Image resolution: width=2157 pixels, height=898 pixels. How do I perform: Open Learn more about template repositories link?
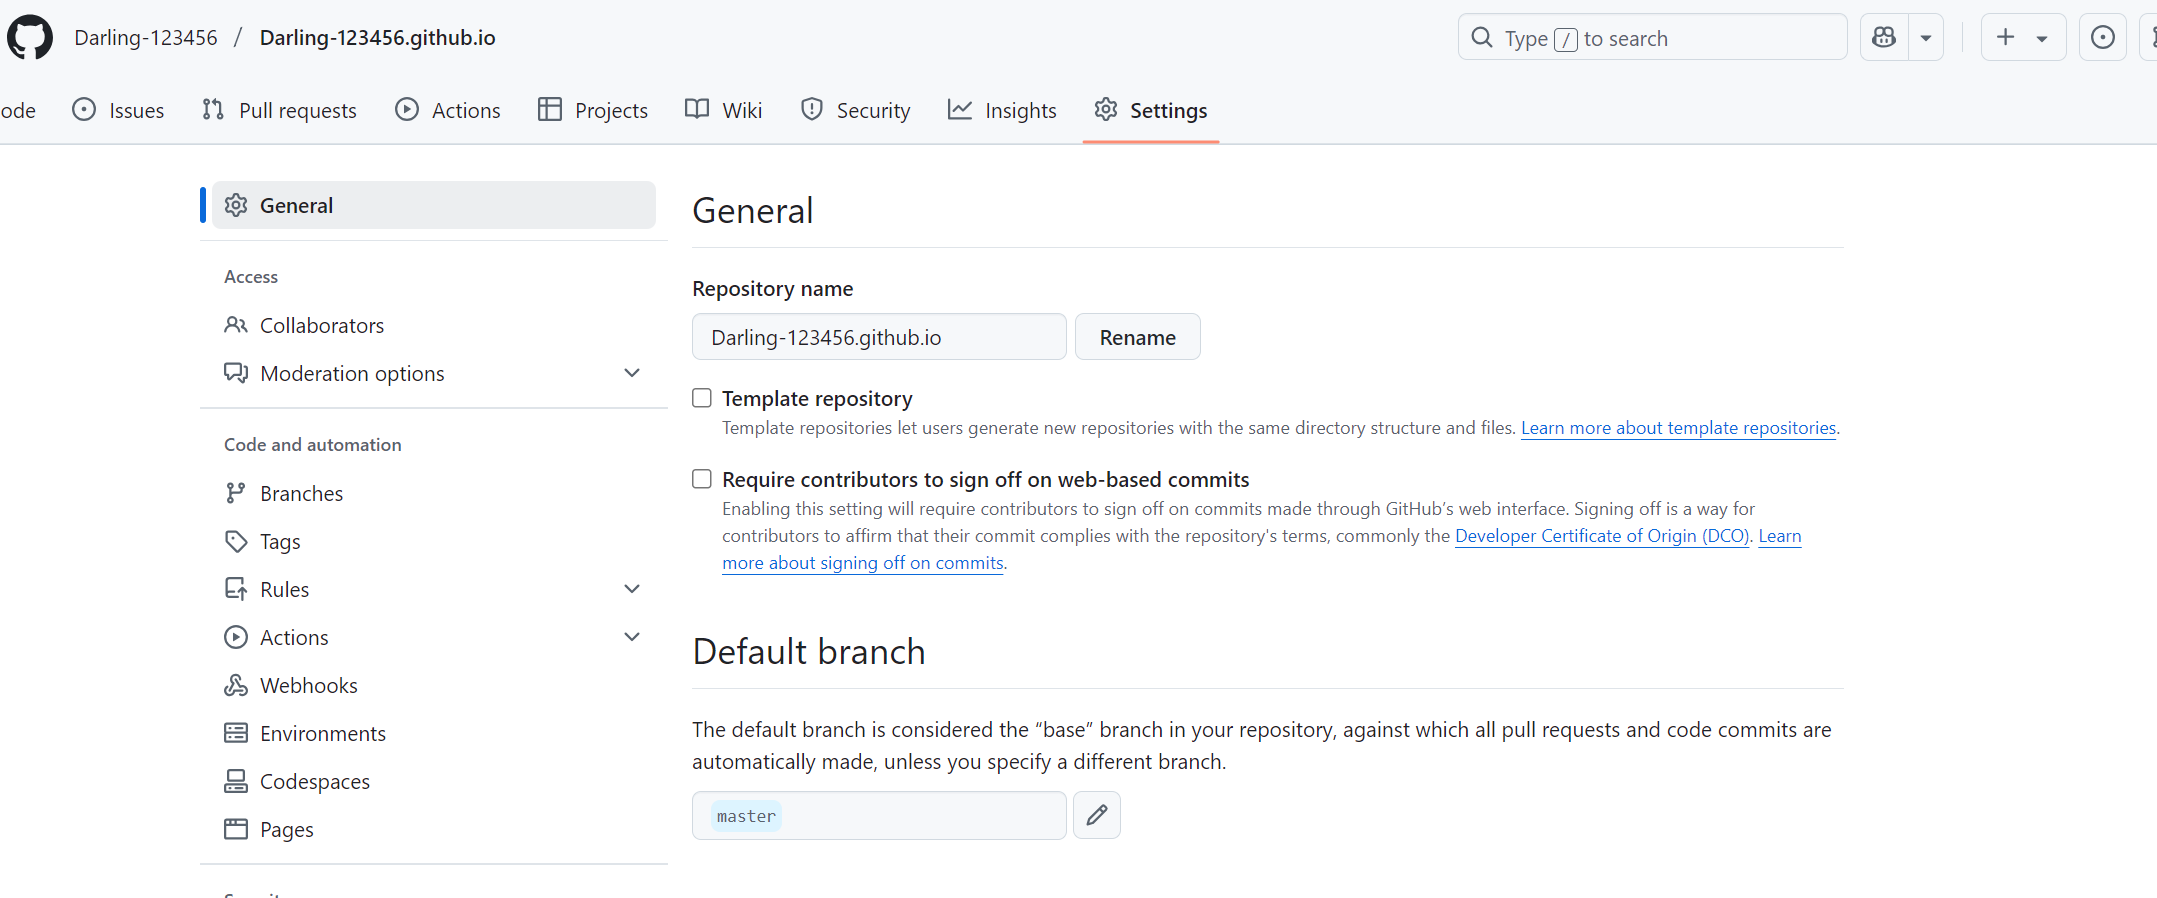(x=1678, y=428)
